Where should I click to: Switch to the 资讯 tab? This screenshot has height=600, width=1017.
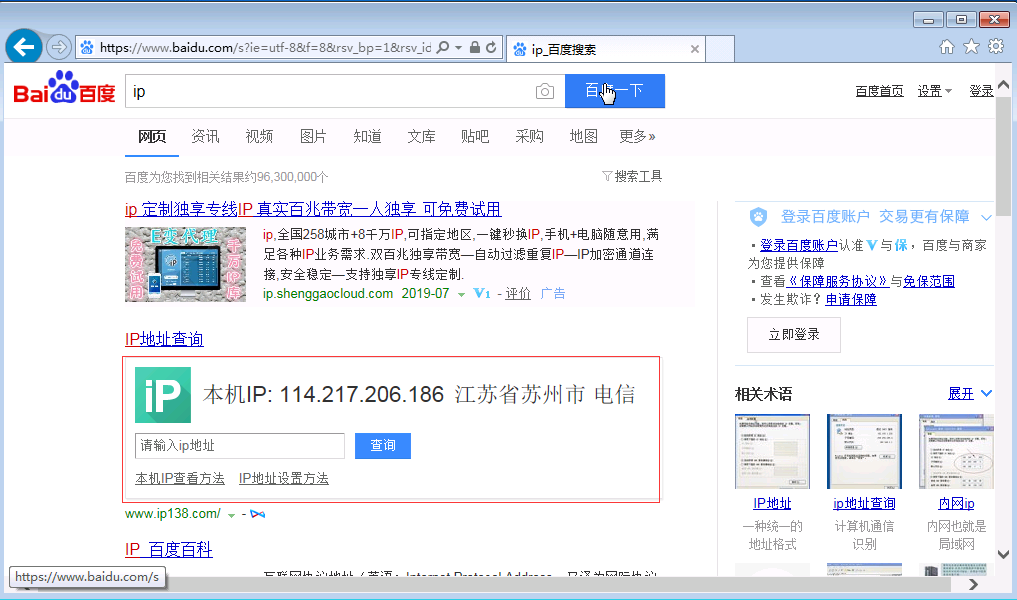tap(206, 136)
